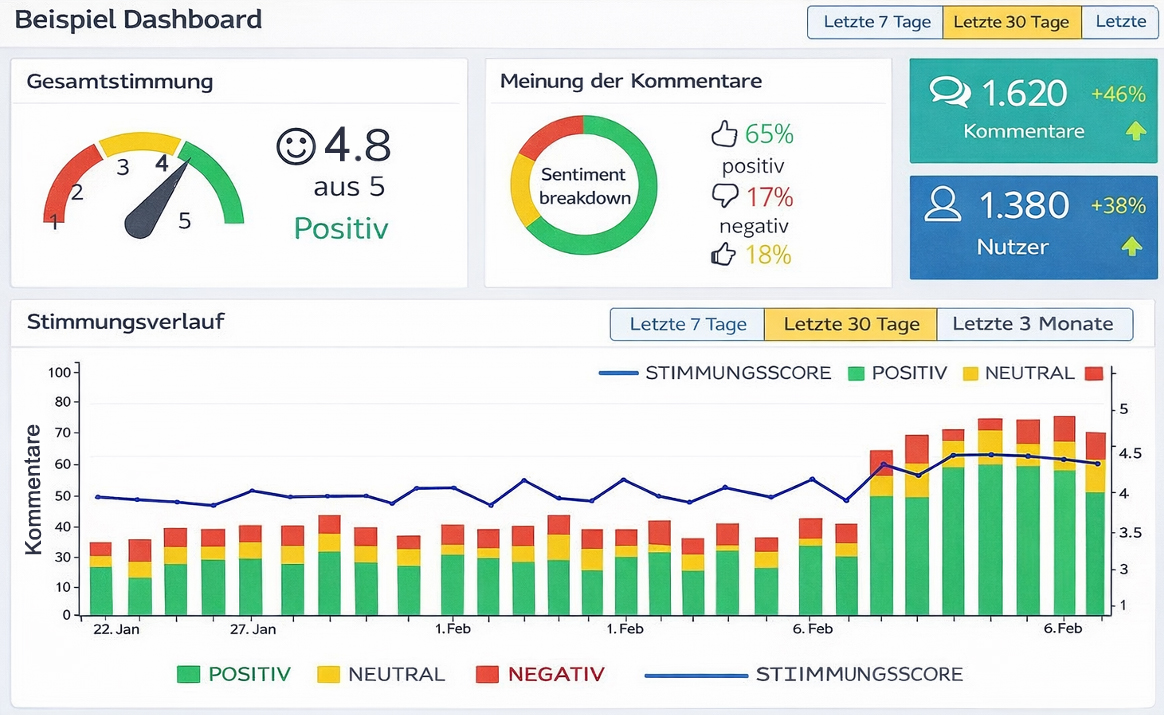Click the chat bubbles icon in Kommentare card

click(x=949, y=93)
